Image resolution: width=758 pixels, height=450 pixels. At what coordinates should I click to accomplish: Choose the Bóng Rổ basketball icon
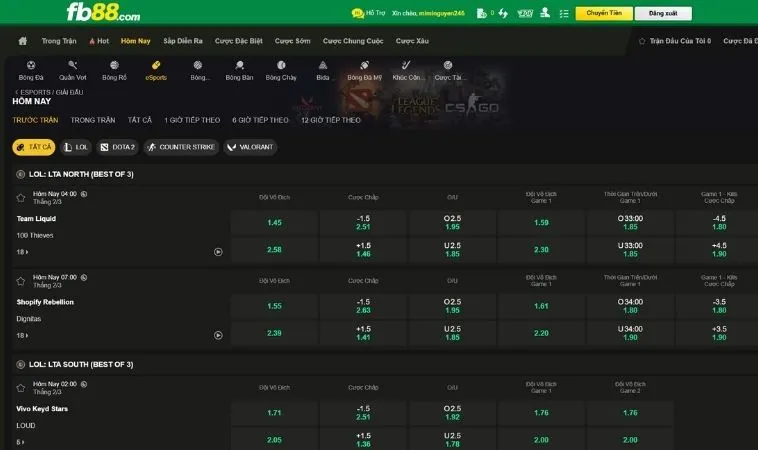click(x=115, y=66)
